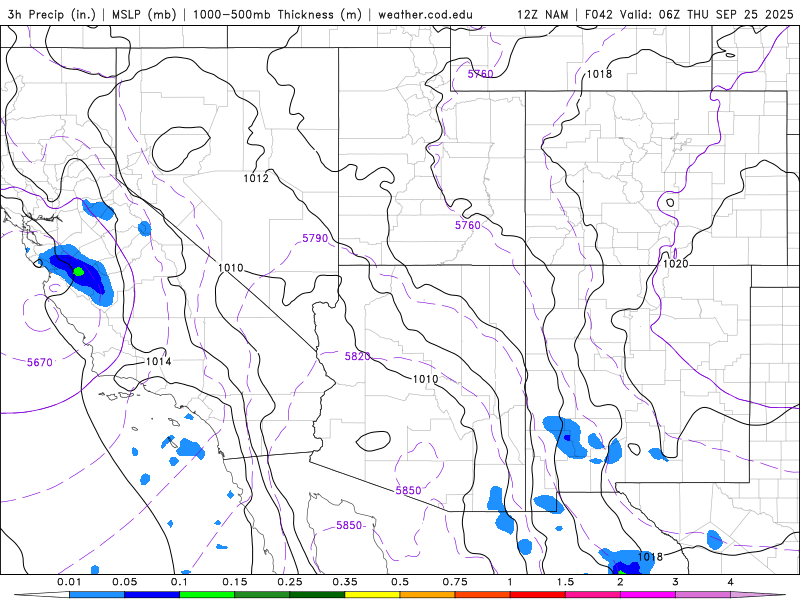Click the '4' legend value

point(731,582)
